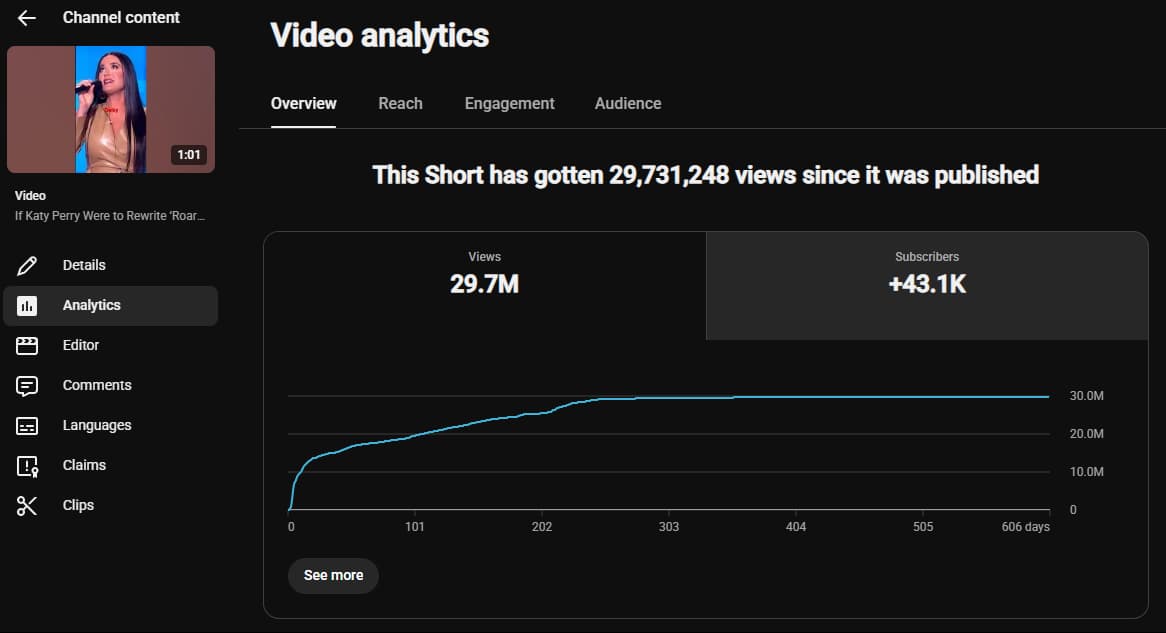
Task: Switch to the Engagement tab
Action: 509,104
